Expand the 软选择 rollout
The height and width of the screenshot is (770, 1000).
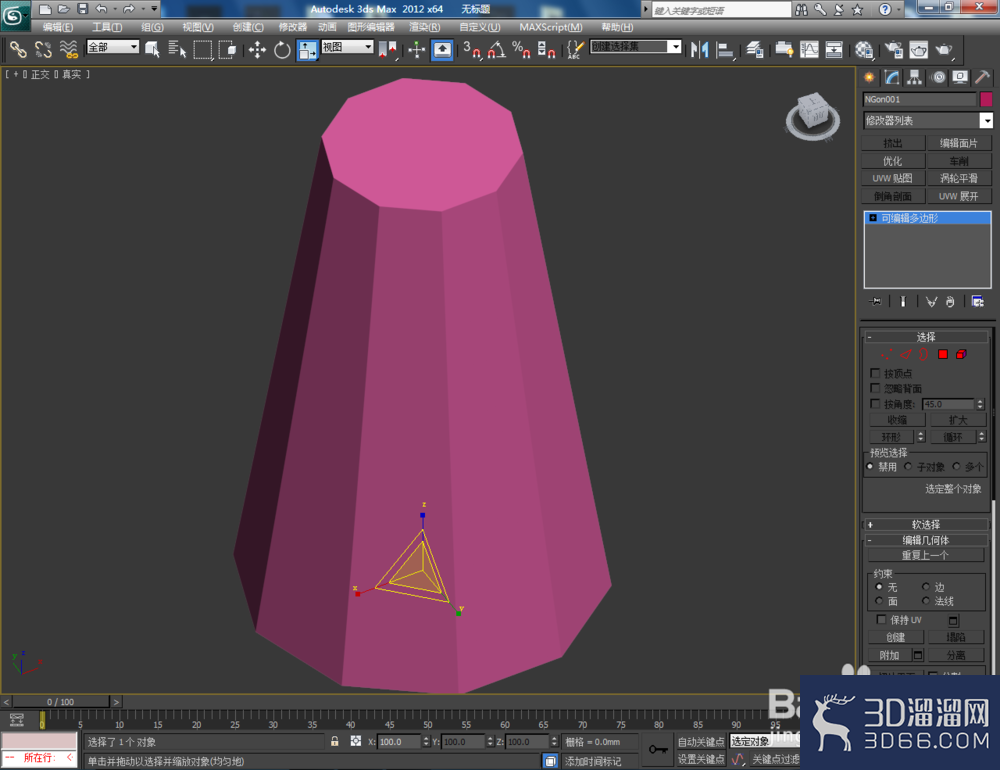(x=925, y=524)
